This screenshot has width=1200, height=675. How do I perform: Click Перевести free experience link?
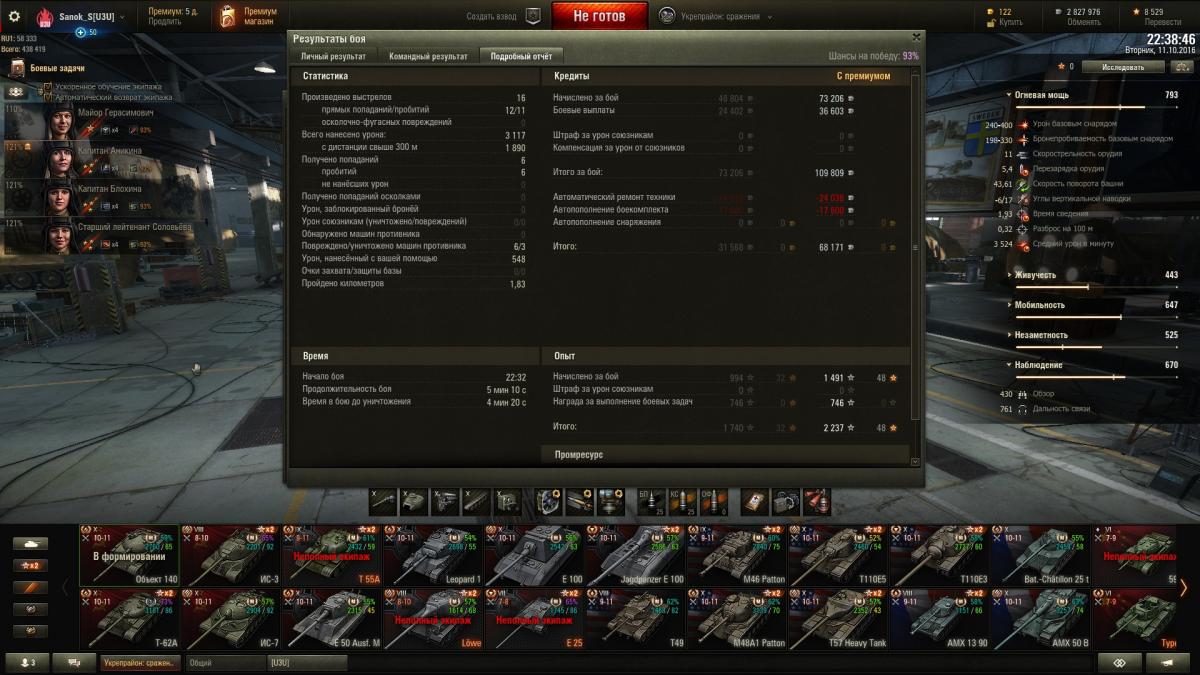click(x=1163, y=22)
